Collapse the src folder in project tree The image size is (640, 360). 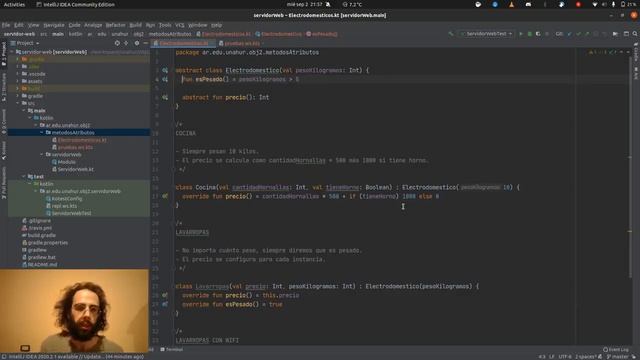click(x=18, y=103)
